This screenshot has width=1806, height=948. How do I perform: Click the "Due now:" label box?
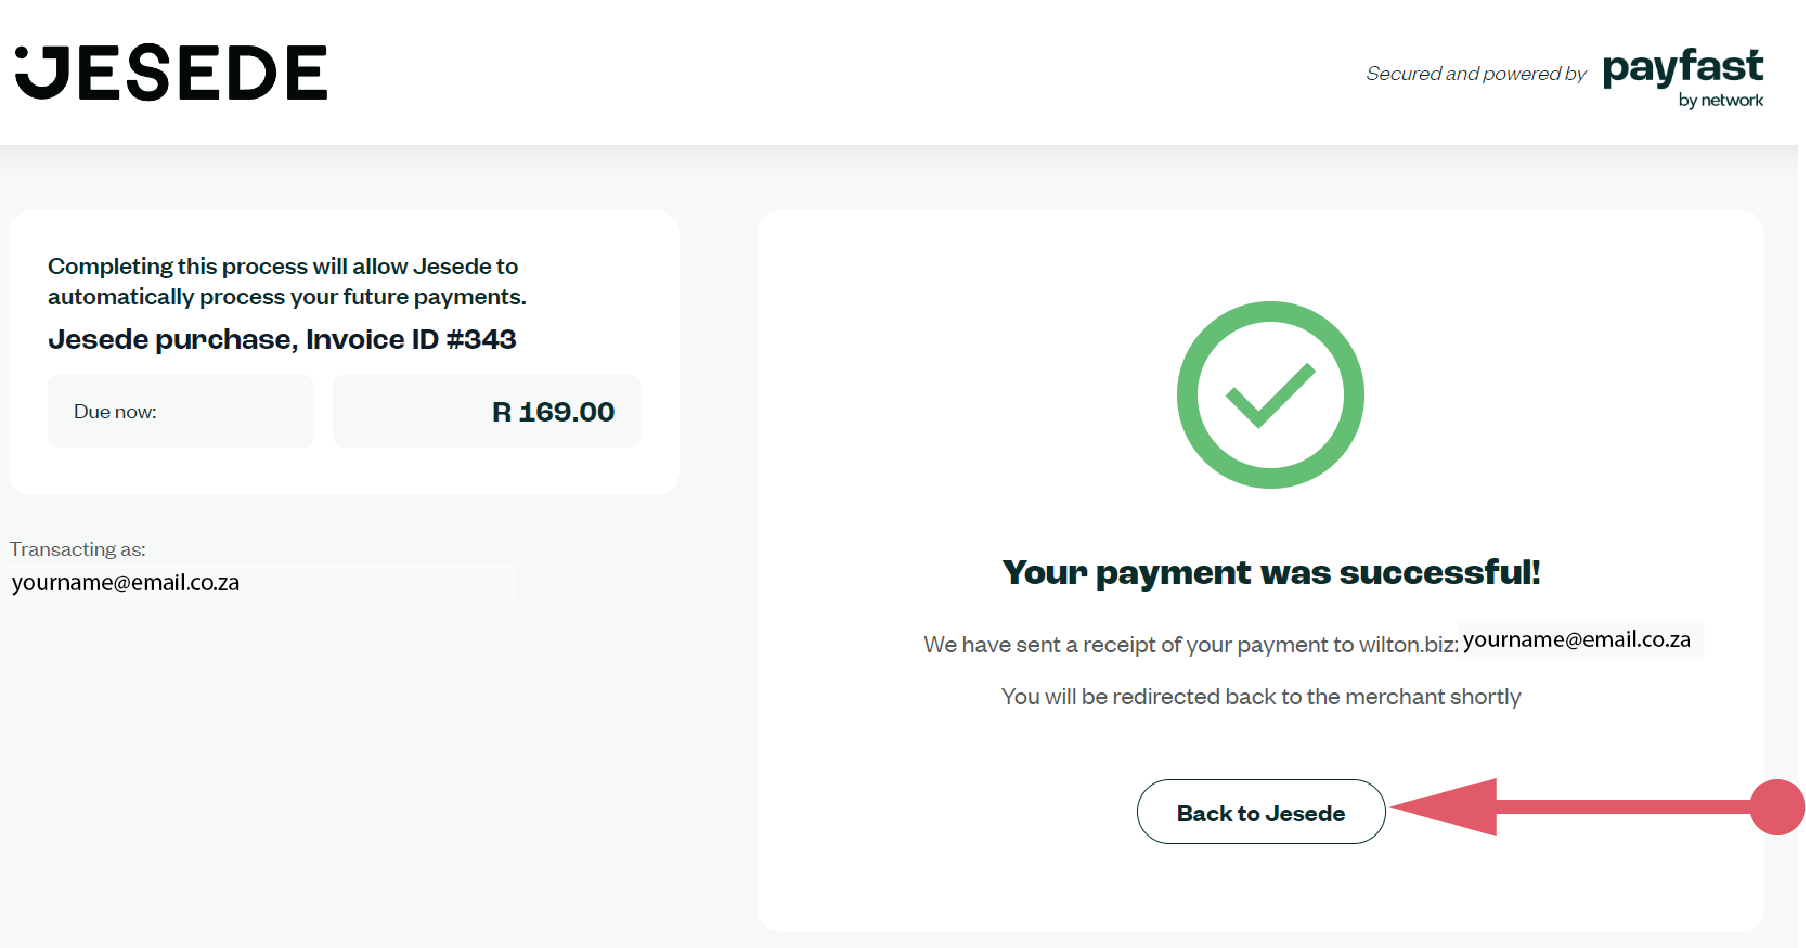(x=180, y=412)
